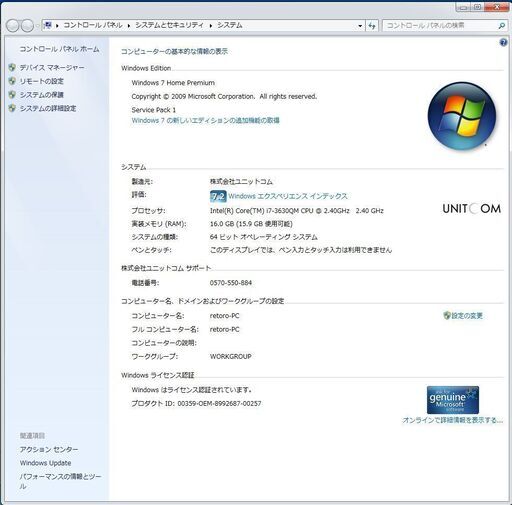Click the Control Panel icon in address bar
The image size is (512, 505).
[x=48, y=25]
